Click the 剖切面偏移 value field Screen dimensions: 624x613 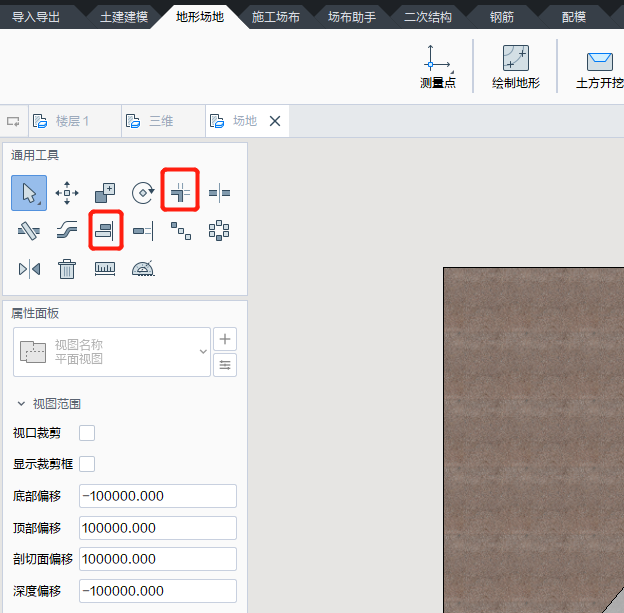(x=158, y=559)
